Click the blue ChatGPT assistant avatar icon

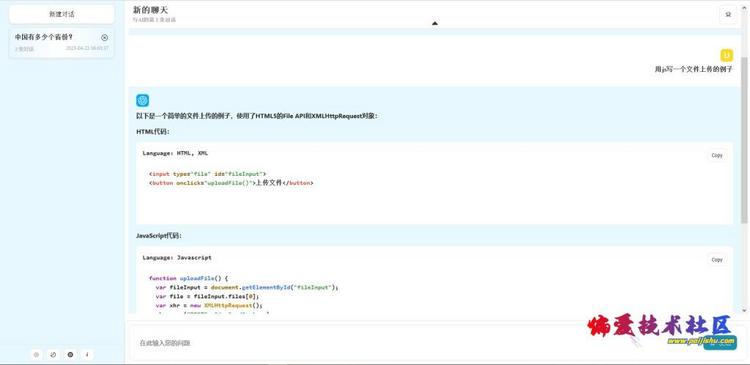143,100
